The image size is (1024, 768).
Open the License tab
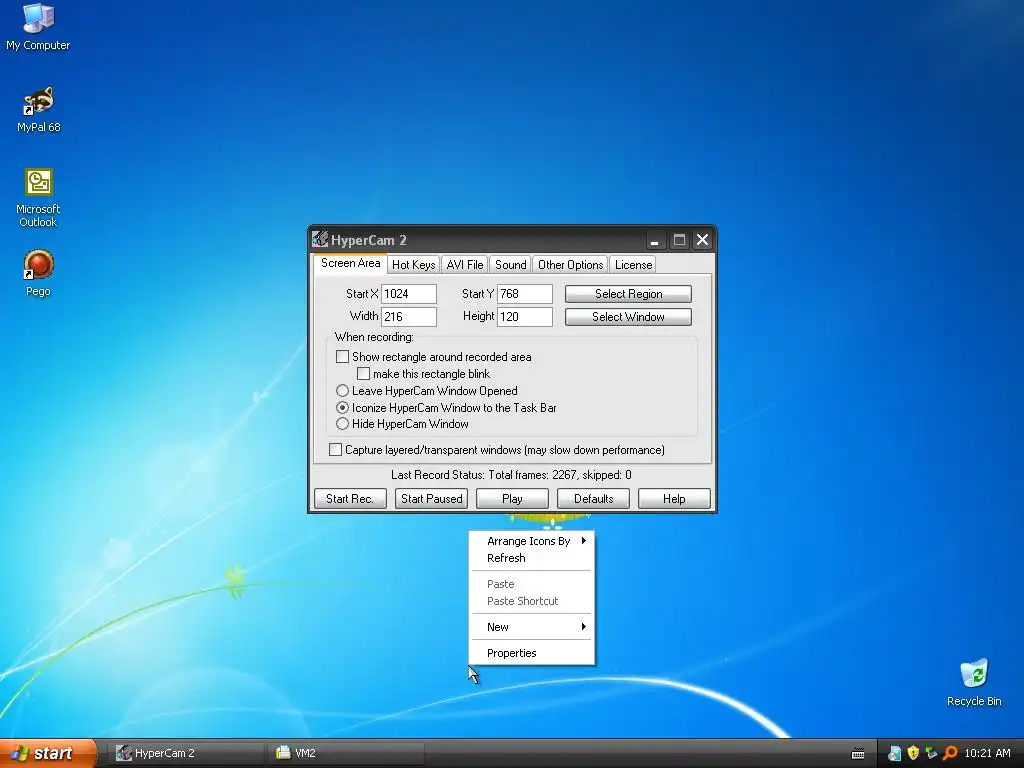point(633,264)
